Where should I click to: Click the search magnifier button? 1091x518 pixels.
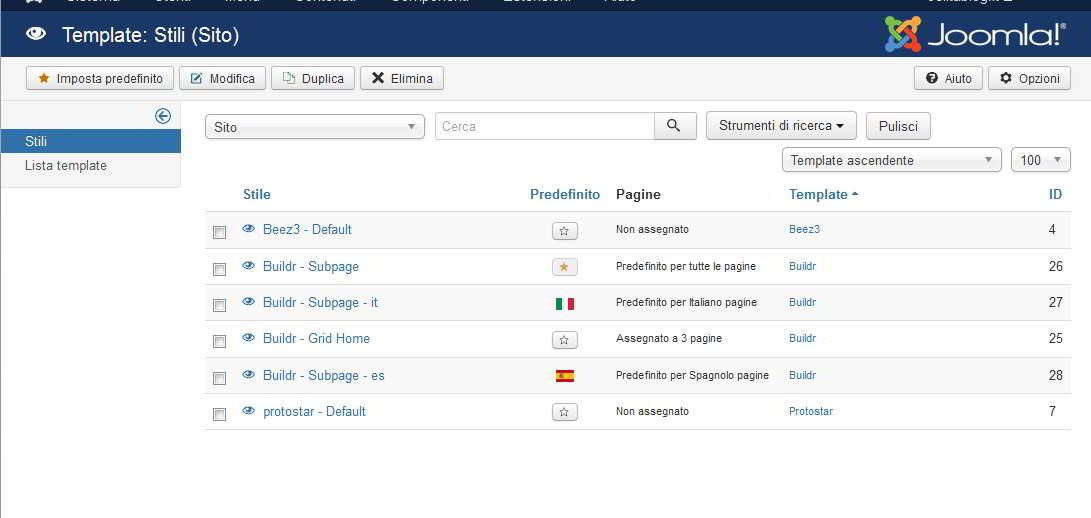pyautogui.click(x=675, y=126)
